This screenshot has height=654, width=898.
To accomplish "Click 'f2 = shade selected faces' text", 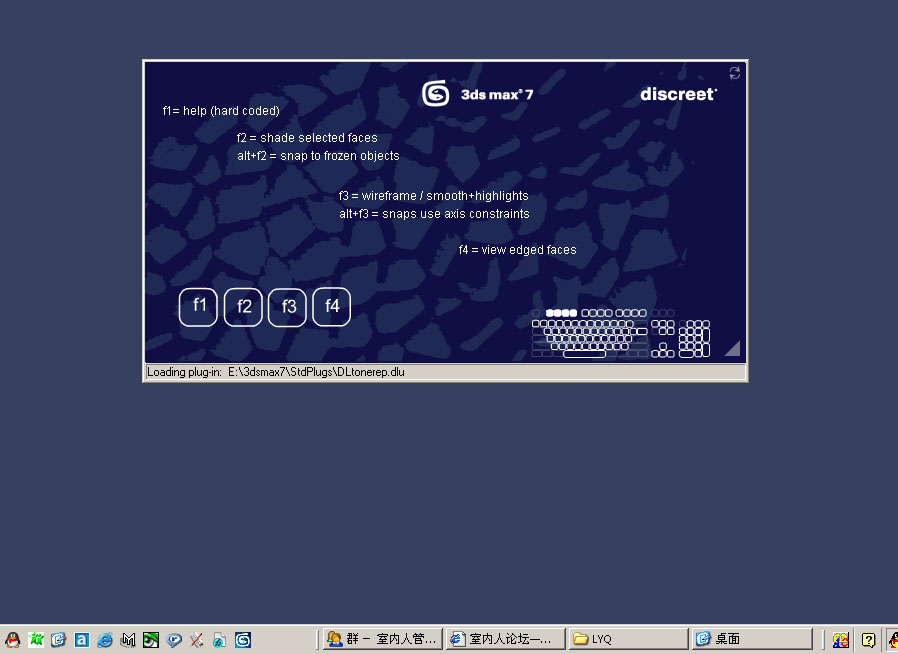I will point(307,138).
